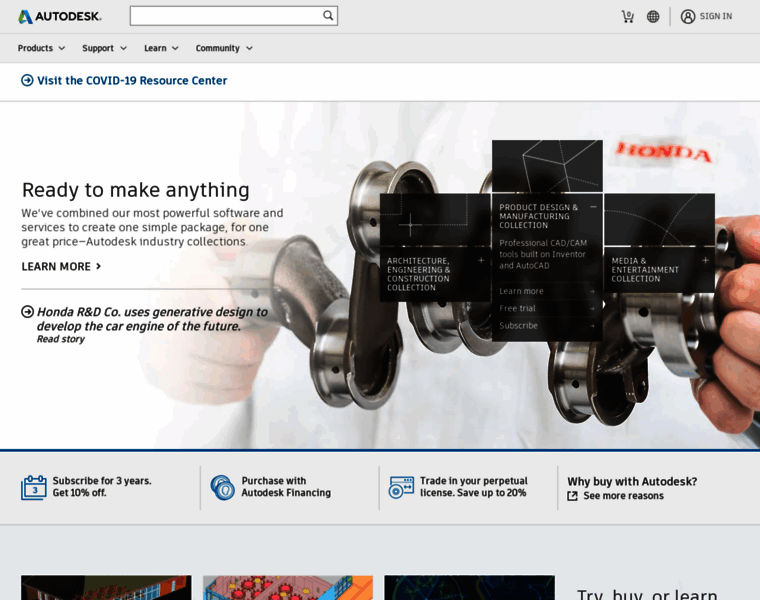This screenshot has height=600, width=760.
Task: Click Free trial in Product Design collection
Action: click(x=517, y=308)
